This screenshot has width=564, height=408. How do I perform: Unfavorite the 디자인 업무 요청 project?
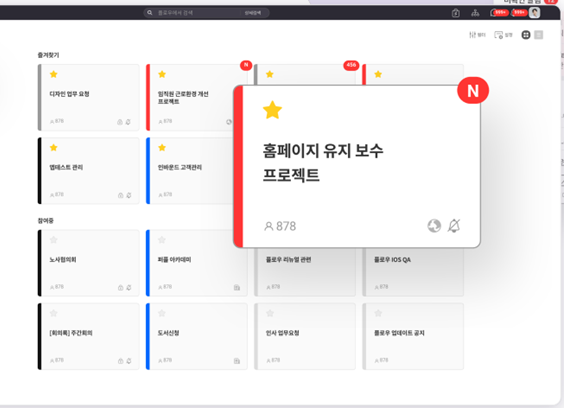pyautogui.click(x=54, y=74)
